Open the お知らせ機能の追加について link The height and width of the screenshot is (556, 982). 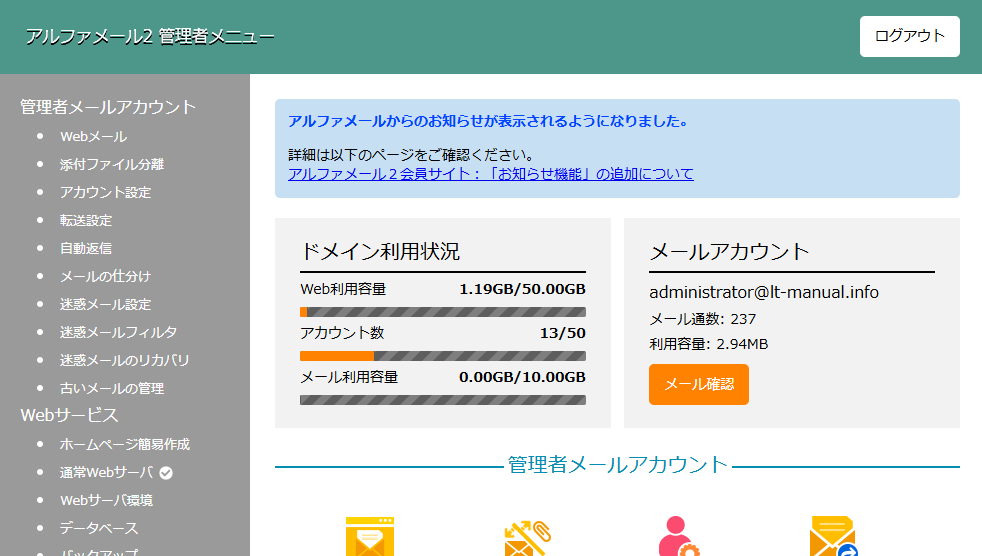click(490, 173)
